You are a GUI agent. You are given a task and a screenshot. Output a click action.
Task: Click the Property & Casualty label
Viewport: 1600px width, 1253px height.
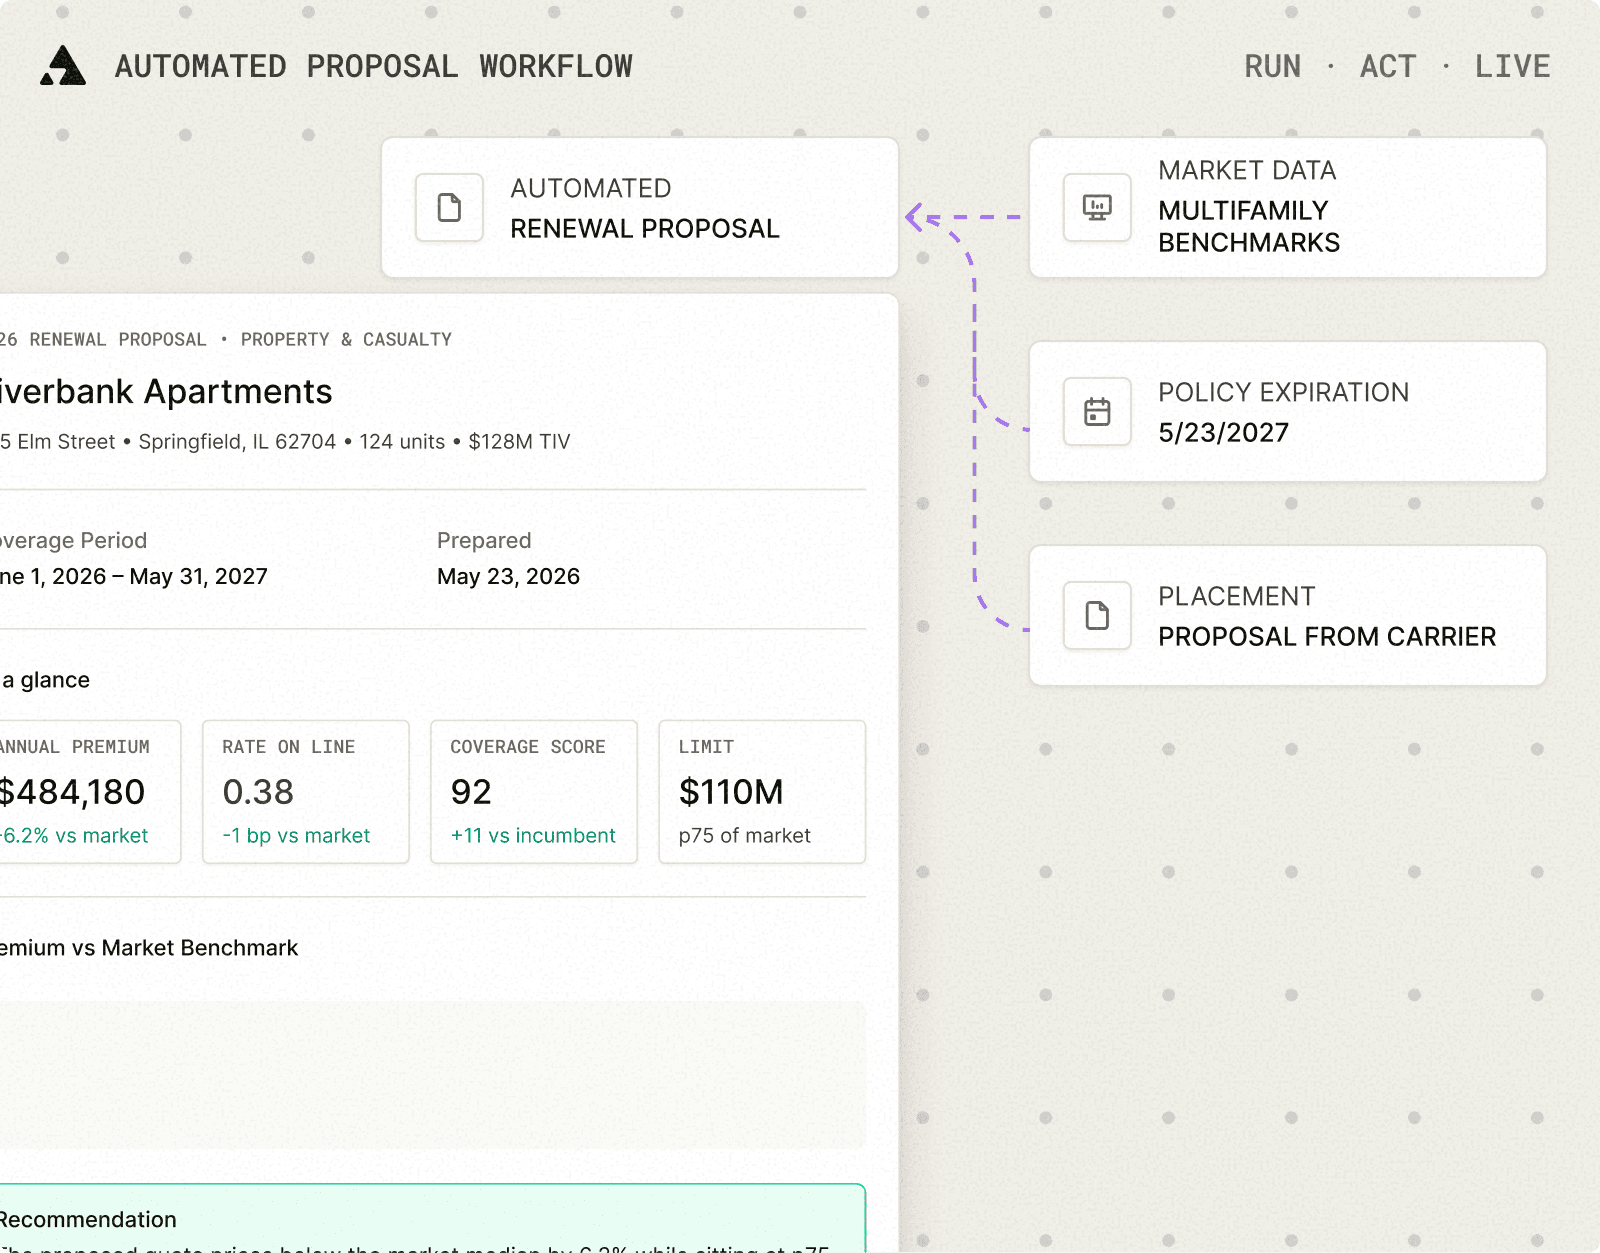point(346,340)
